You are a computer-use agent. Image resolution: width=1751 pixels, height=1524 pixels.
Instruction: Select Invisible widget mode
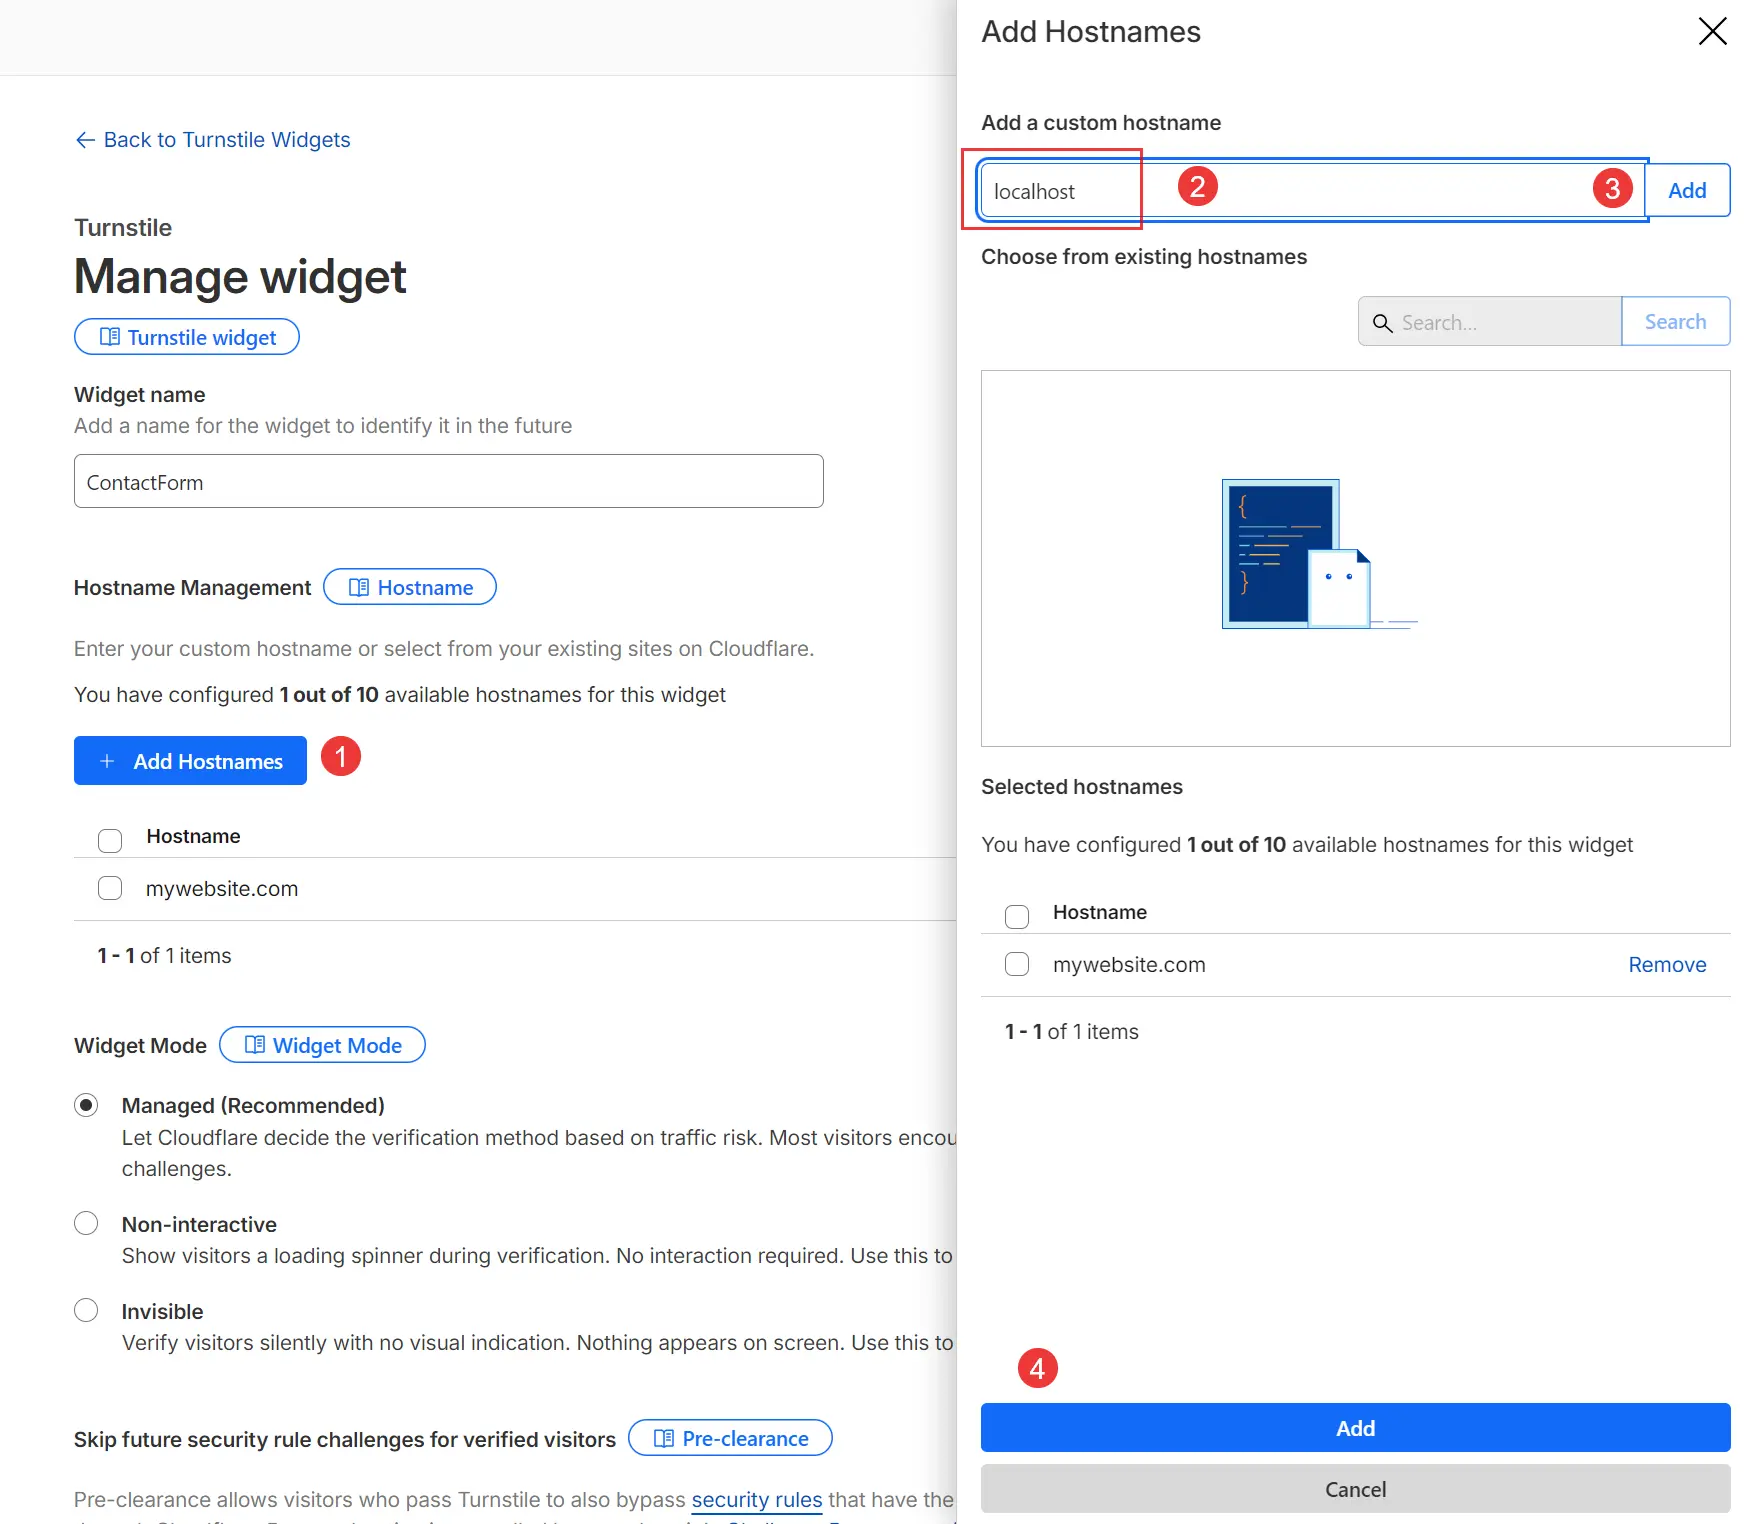[86, 1310]
